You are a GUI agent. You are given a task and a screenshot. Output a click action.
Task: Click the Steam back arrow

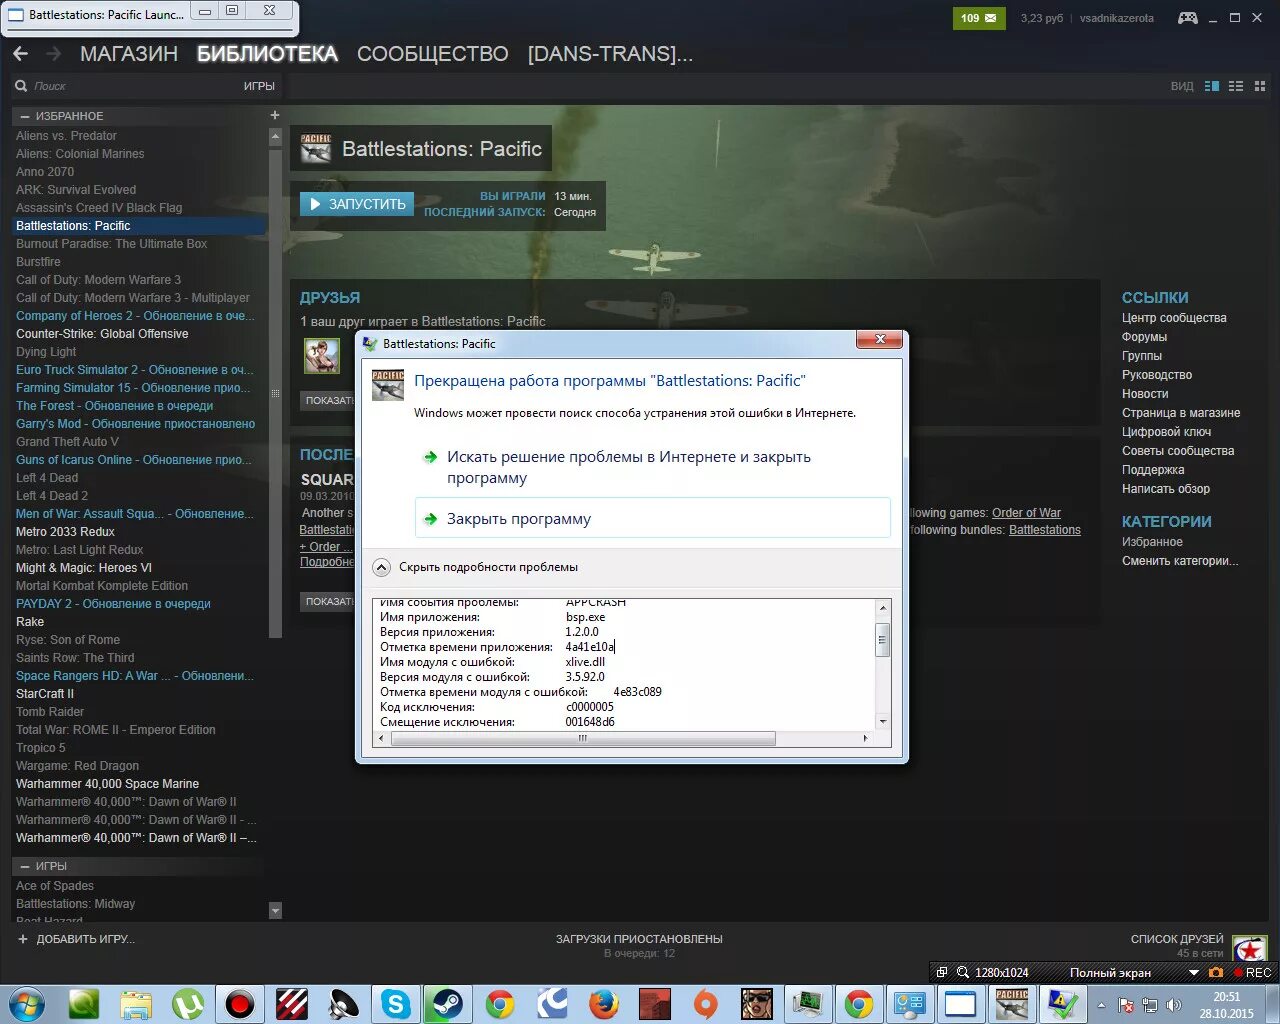[21, 54]
